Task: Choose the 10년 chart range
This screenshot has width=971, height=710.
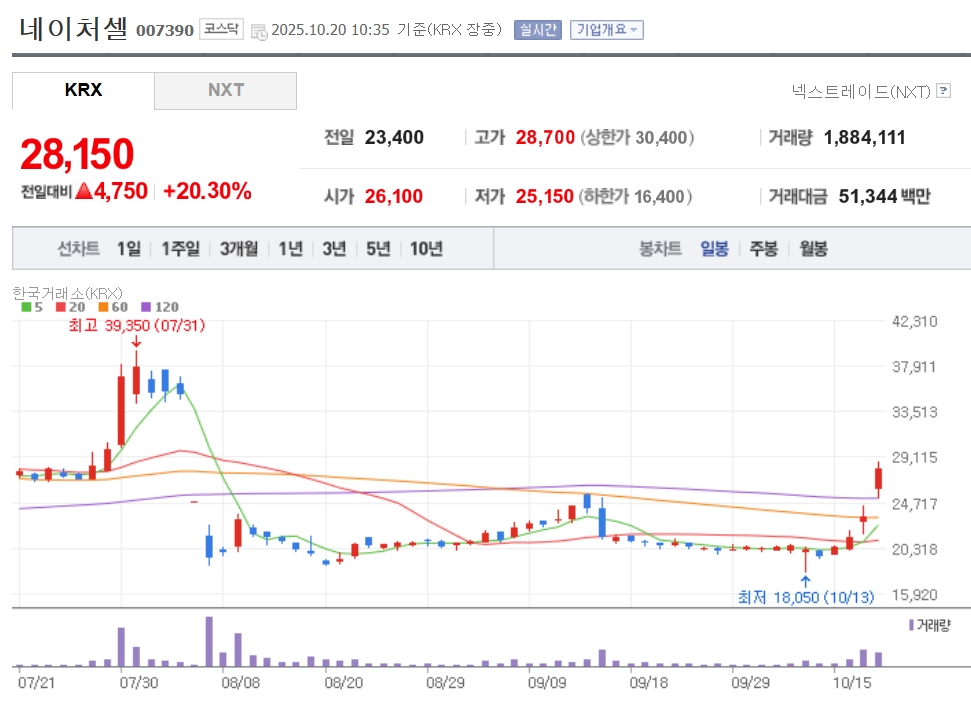Action: tap(426, 249)
